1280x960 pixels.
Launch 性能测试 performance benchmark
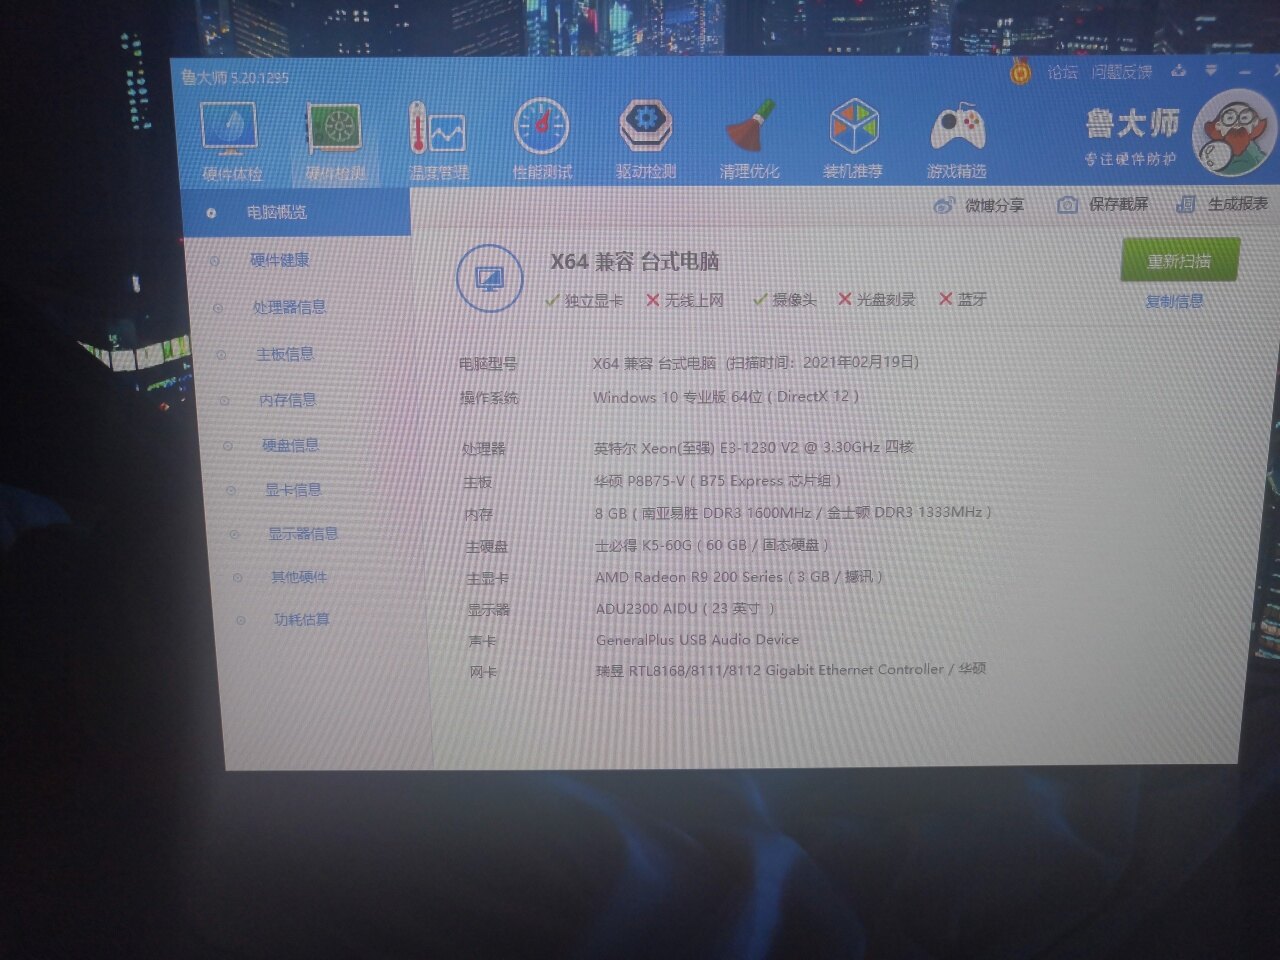pos(541,138)
